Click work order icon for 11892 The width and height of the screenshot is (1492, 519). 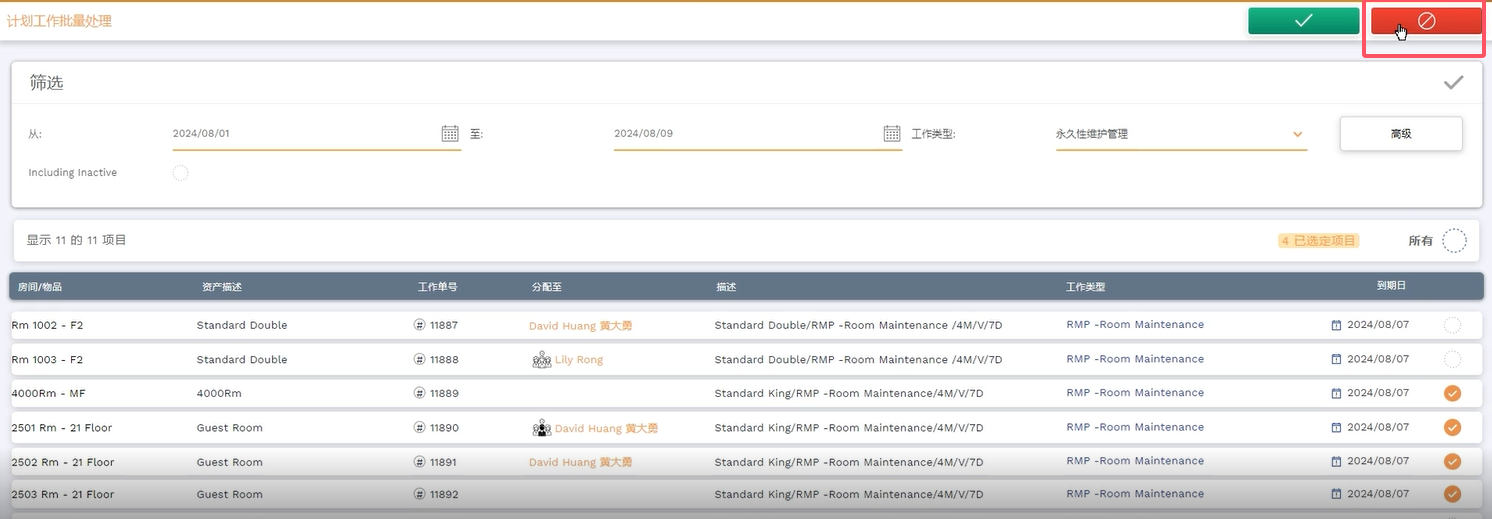coord(419,494)
